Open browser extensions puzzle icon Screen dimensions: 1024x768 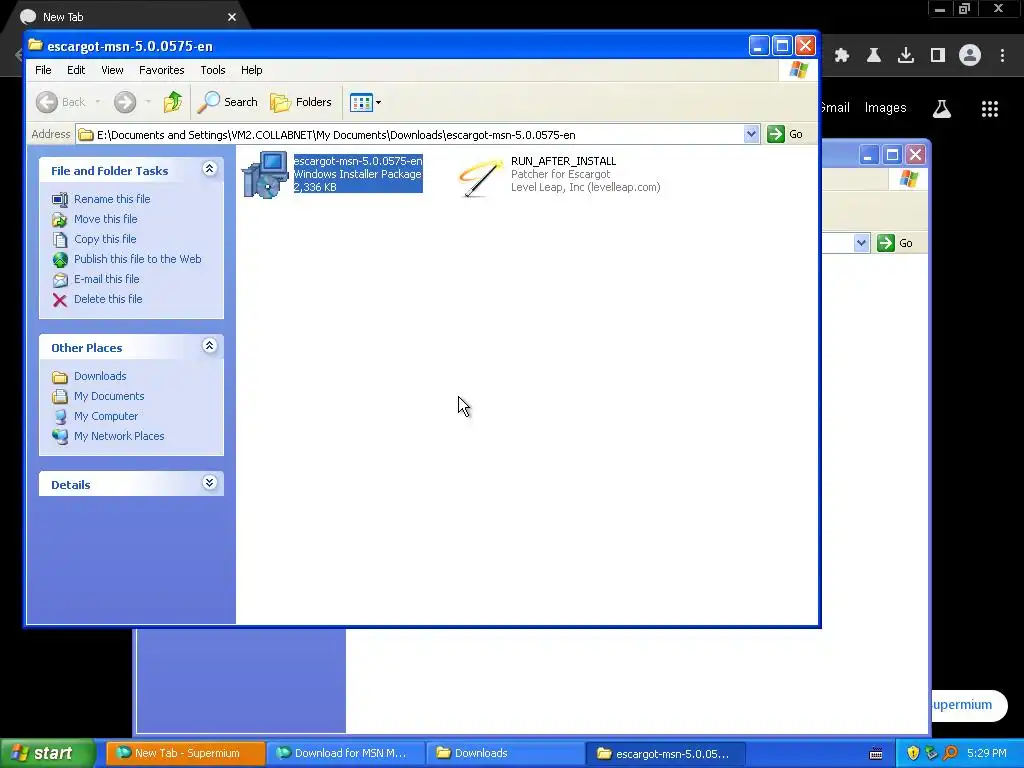click(x=842, y=56)
